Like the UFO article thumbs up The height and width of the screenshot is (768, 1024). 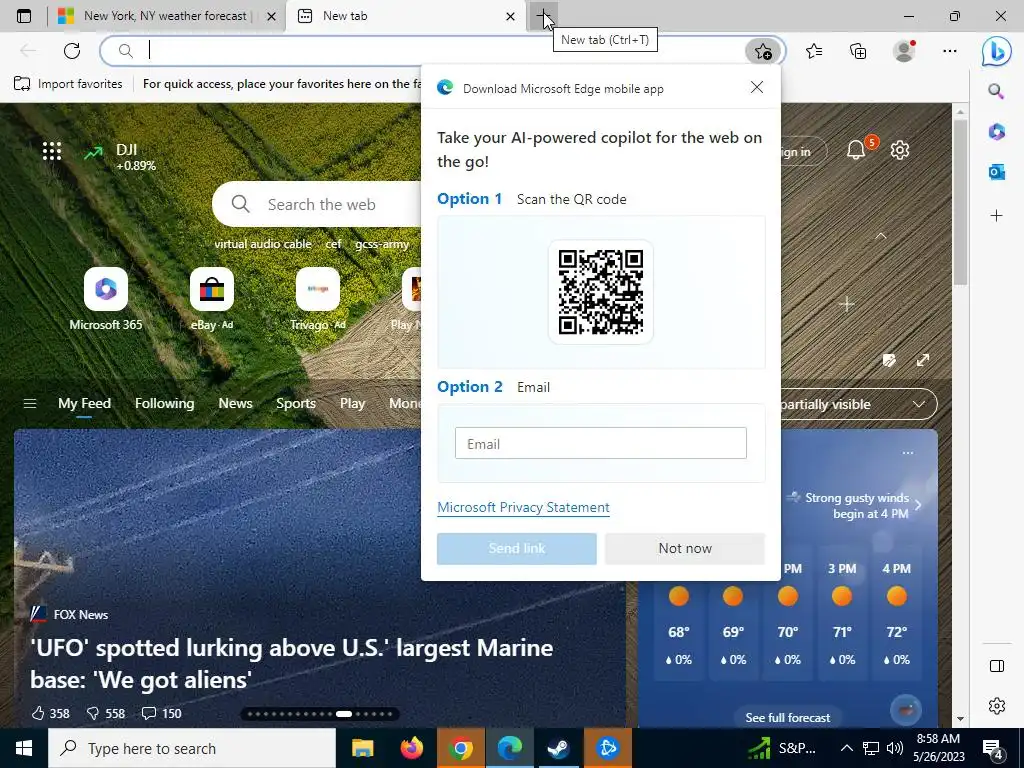(50, 713)
